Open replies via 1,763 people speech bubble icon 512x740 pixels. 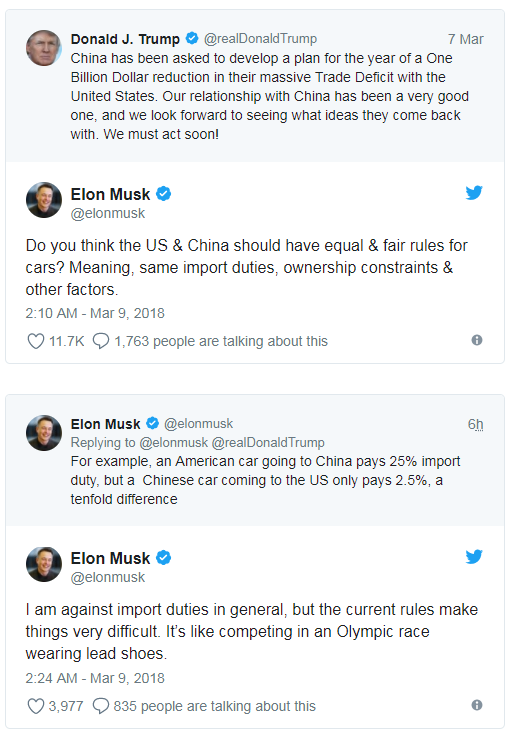pos(101,341)
